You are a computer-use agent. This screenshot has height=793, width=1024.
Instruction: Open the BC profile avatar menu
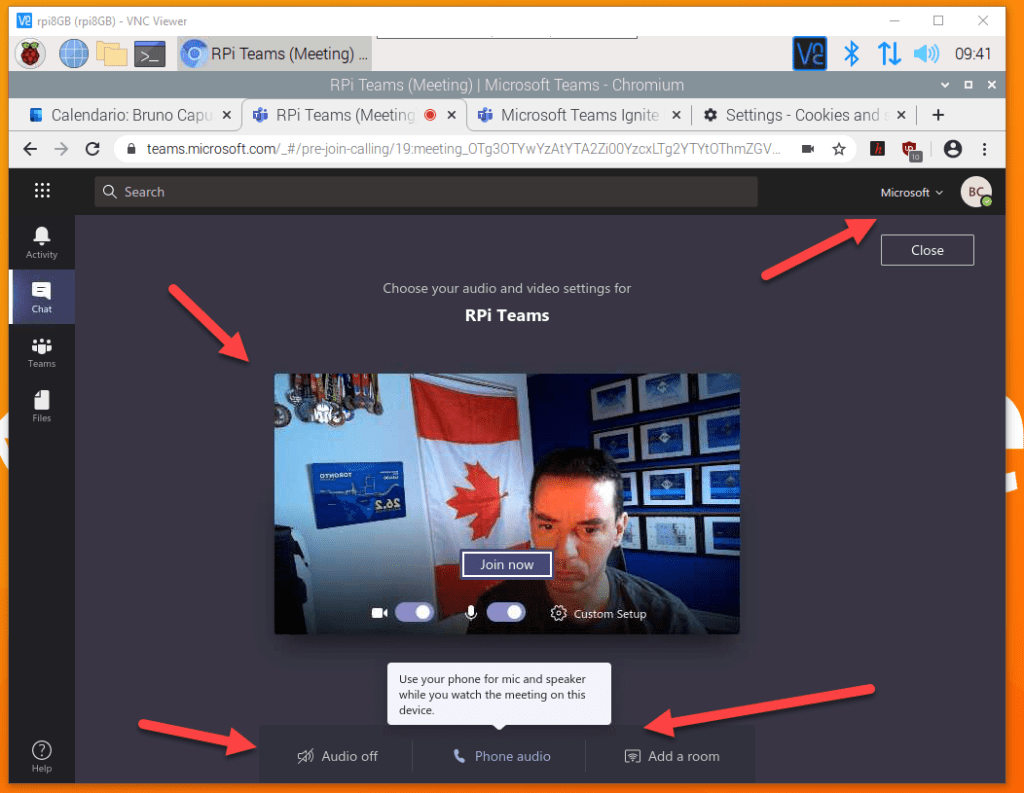975,192
